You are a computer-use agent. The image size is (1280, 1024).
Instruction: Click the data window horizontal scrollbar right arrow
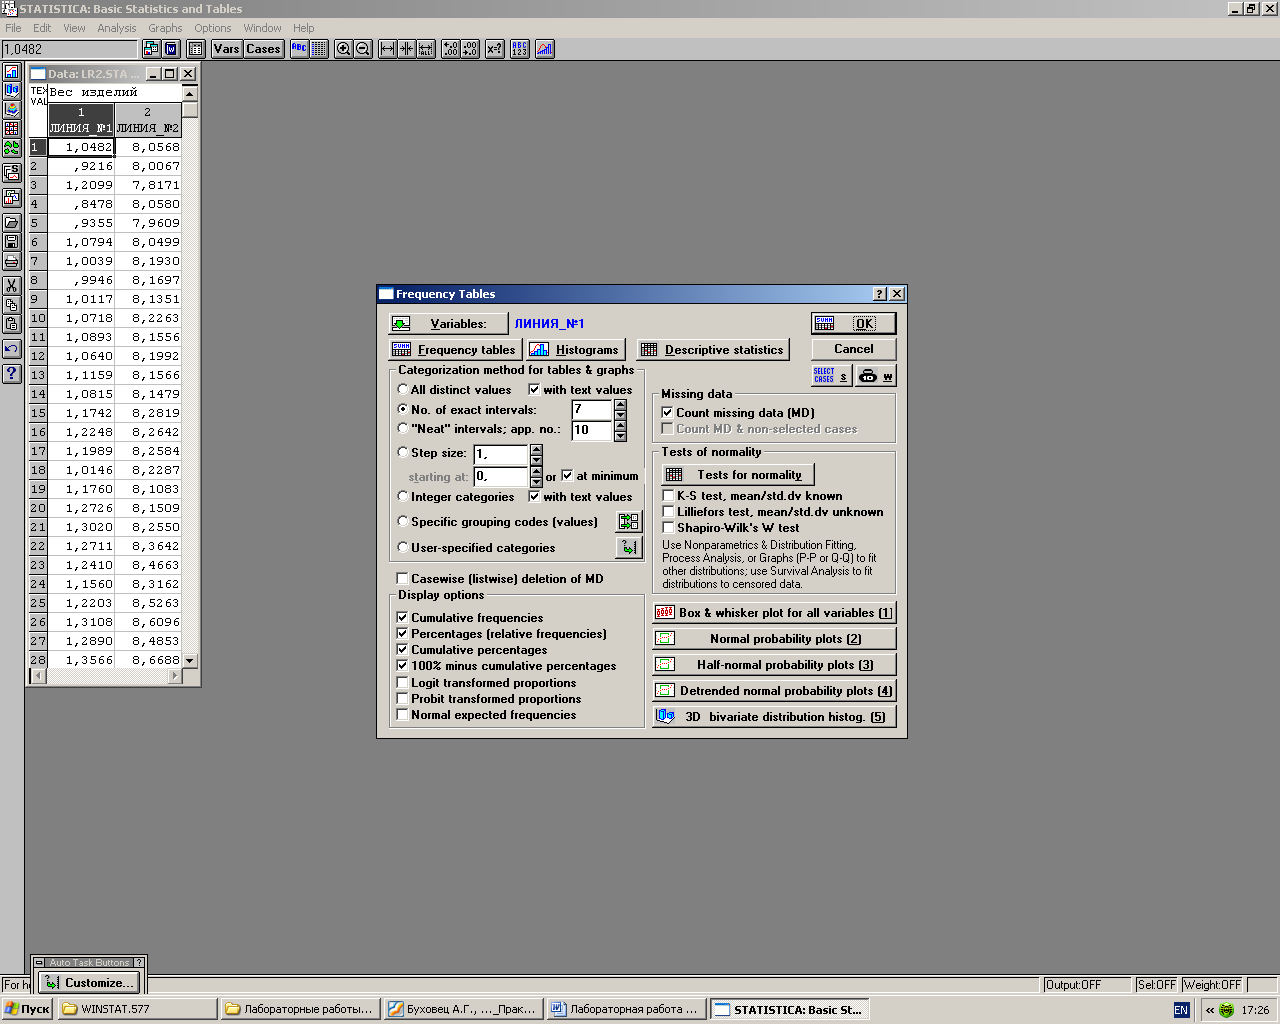pos(175,676)
